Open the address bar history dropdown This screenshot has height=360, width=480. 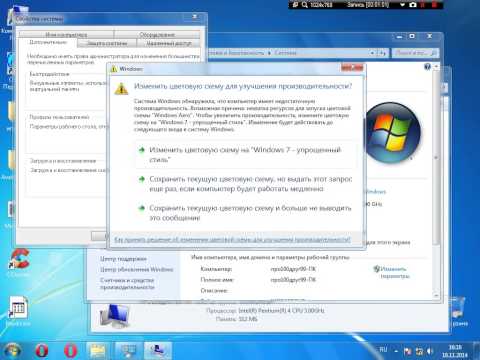point(372,53)
